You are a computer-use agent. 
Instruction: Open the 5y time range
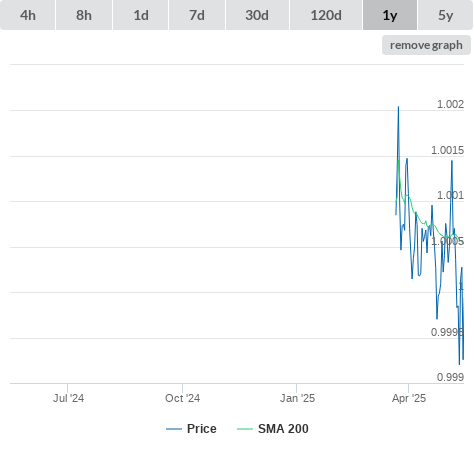click(446, 15)
